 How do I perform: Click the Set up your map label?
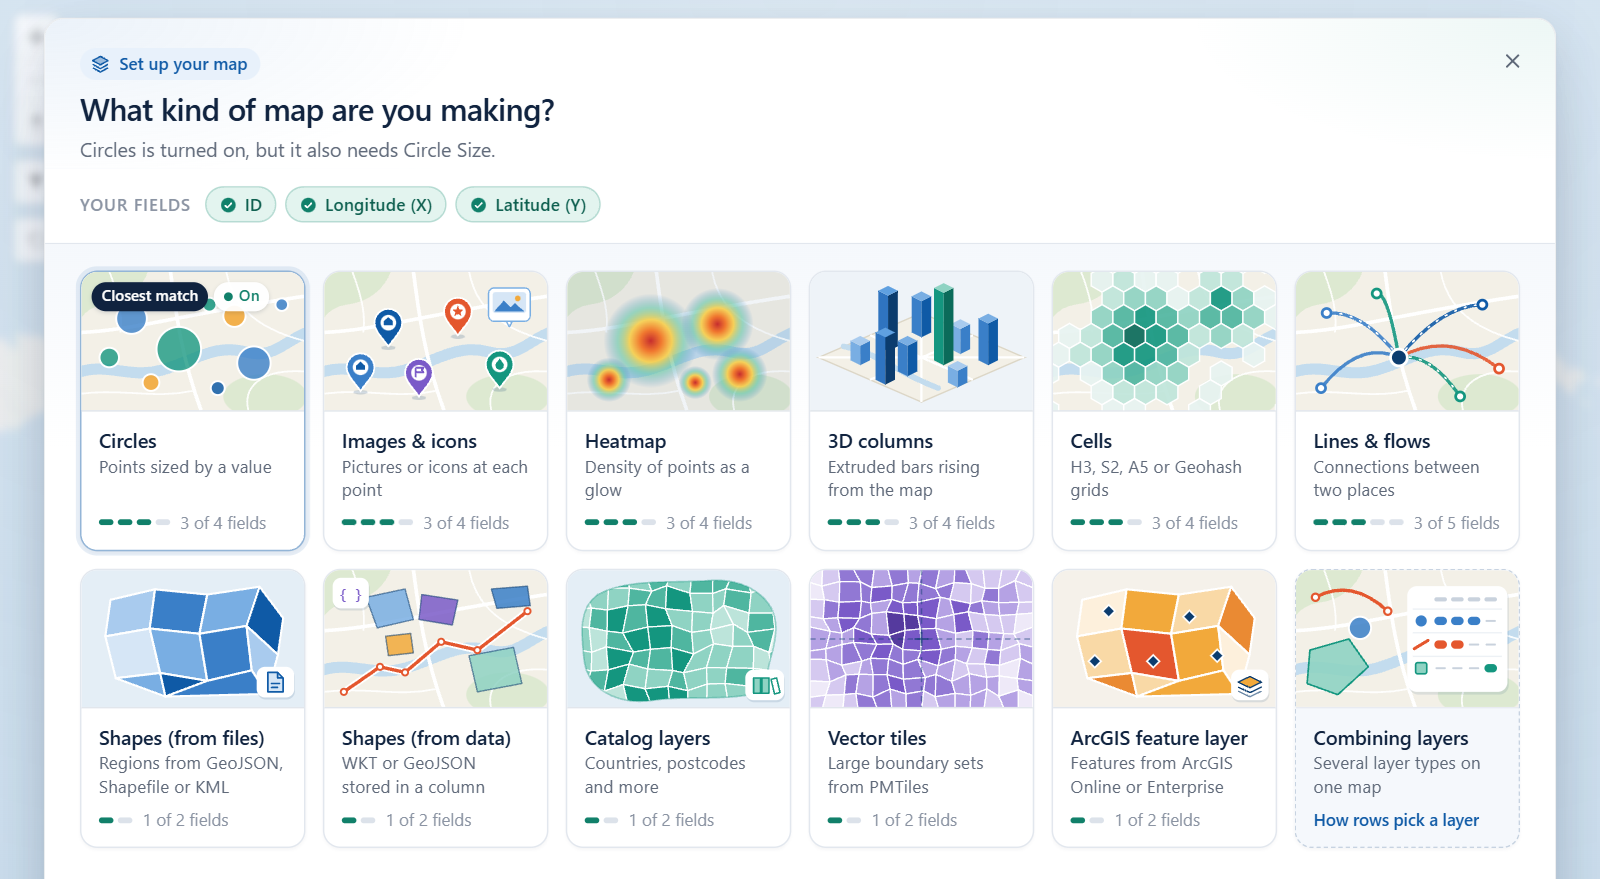click(183, 64)
